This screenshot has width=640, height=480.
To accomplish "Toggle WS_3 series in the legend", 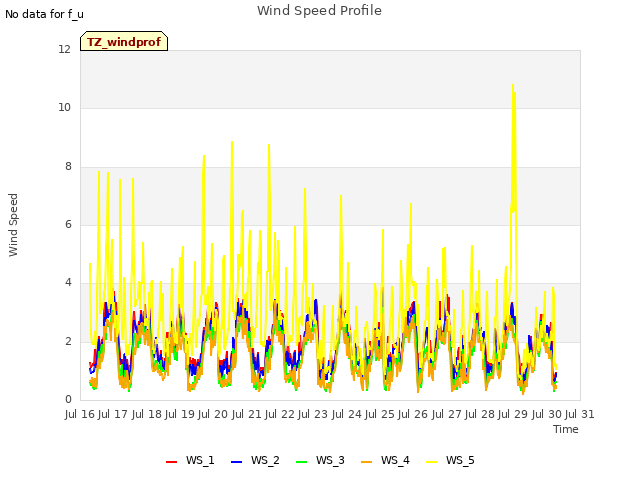I will tap(320, 460).
